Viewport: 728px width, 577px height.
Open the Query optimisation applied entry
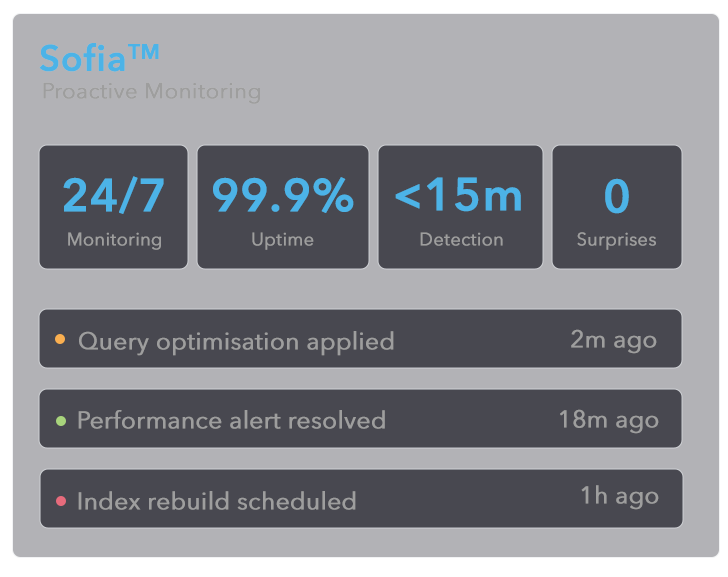(x=361, y=339)
